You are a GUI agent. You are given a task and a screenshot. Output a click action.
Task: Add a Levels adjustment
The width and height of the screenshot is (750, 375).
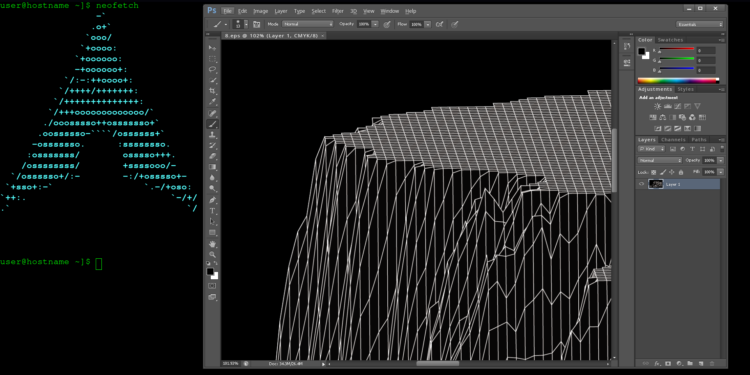(668, 106)
